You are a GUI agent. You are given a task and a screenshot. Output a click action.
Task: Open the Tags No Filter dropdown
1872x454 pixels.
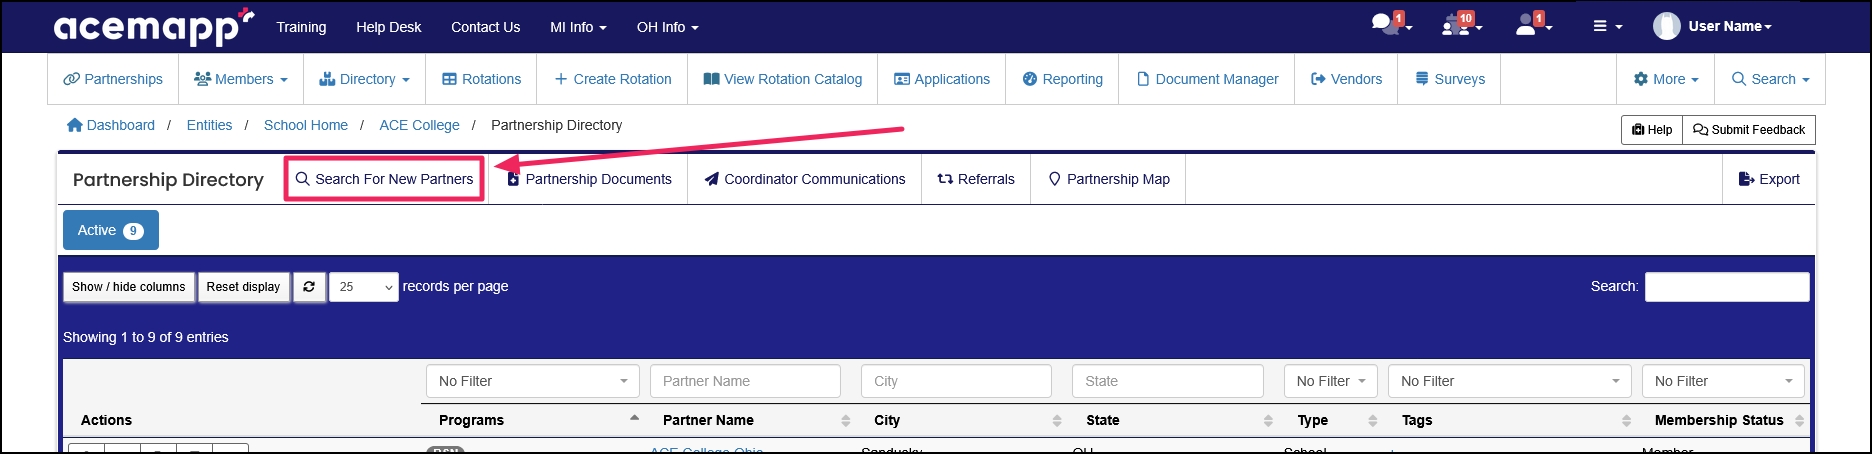[x=1510, y=381]
